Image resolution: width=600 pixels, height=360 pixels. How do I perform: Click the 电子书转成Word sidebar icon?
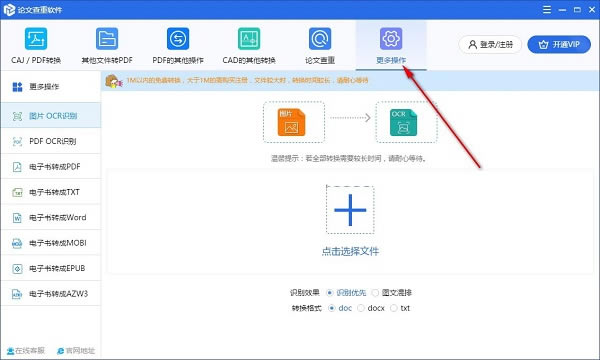tap(17, 218)
